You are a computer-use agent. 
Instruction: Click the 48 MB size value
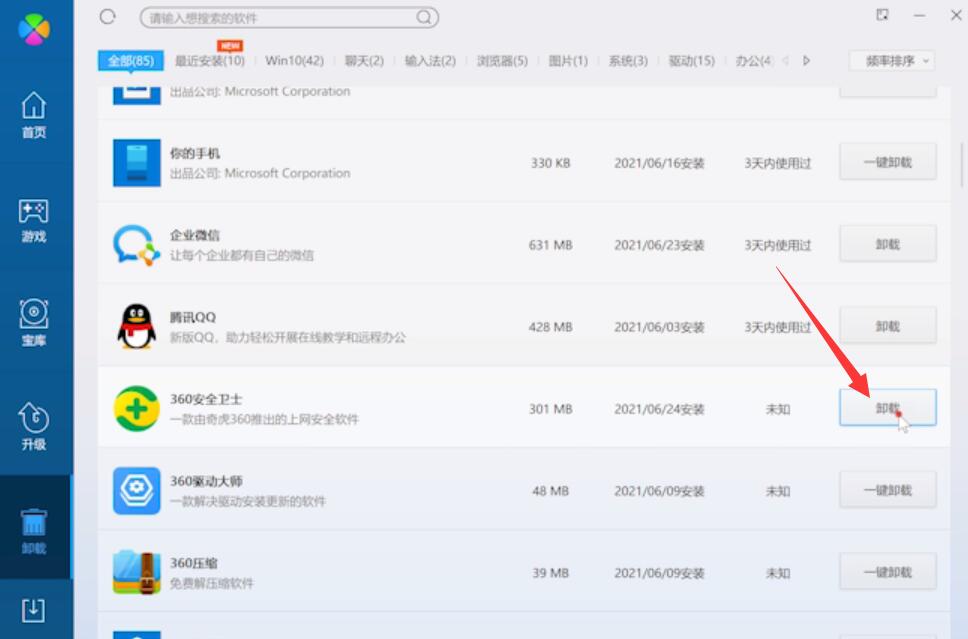[551, 491]
